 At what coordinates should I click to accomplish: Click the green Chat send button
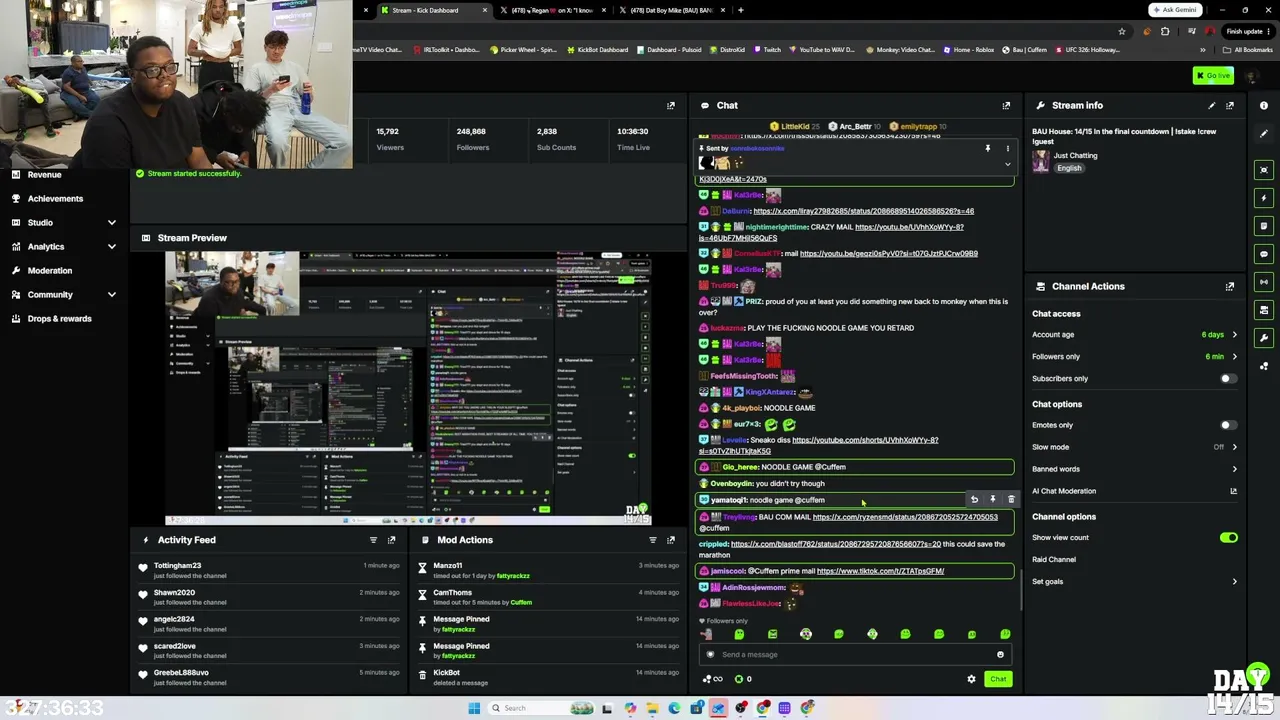(998, 679)
